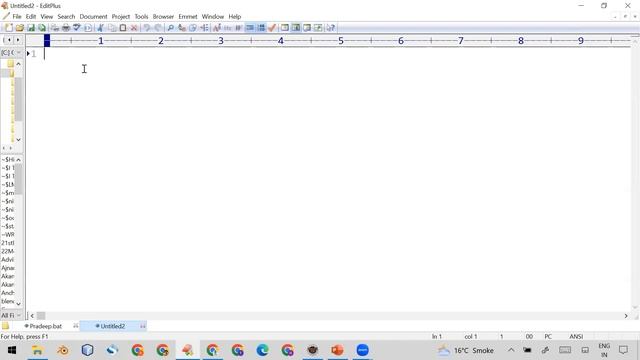Open the Replace toolbar icon
The image size is (640, 360).
[182, 28]
